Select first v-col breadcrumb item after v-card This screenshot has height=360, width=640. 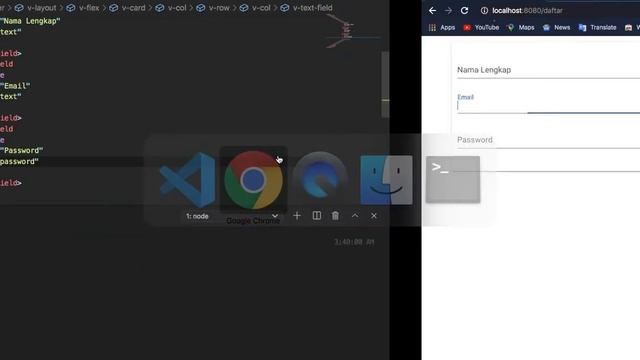click(x=171, y=8)
